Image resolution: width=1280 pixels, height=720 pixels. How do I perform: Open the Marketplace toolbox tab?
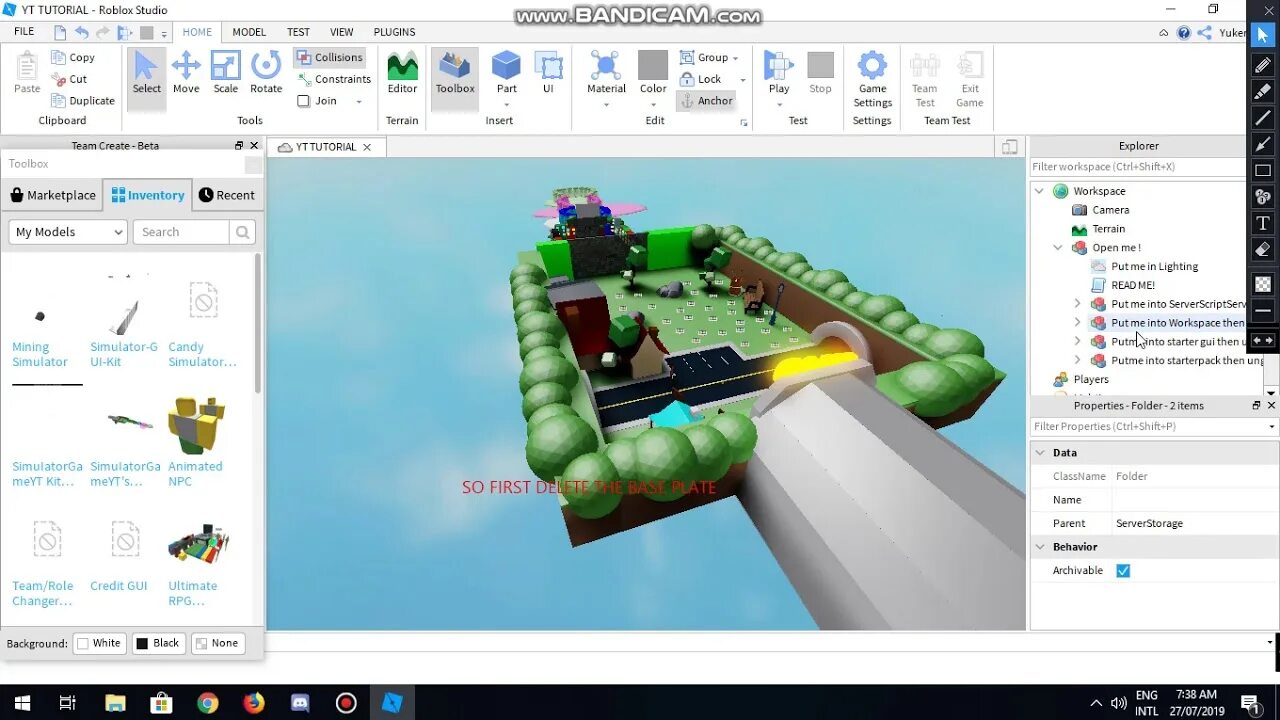53,195
